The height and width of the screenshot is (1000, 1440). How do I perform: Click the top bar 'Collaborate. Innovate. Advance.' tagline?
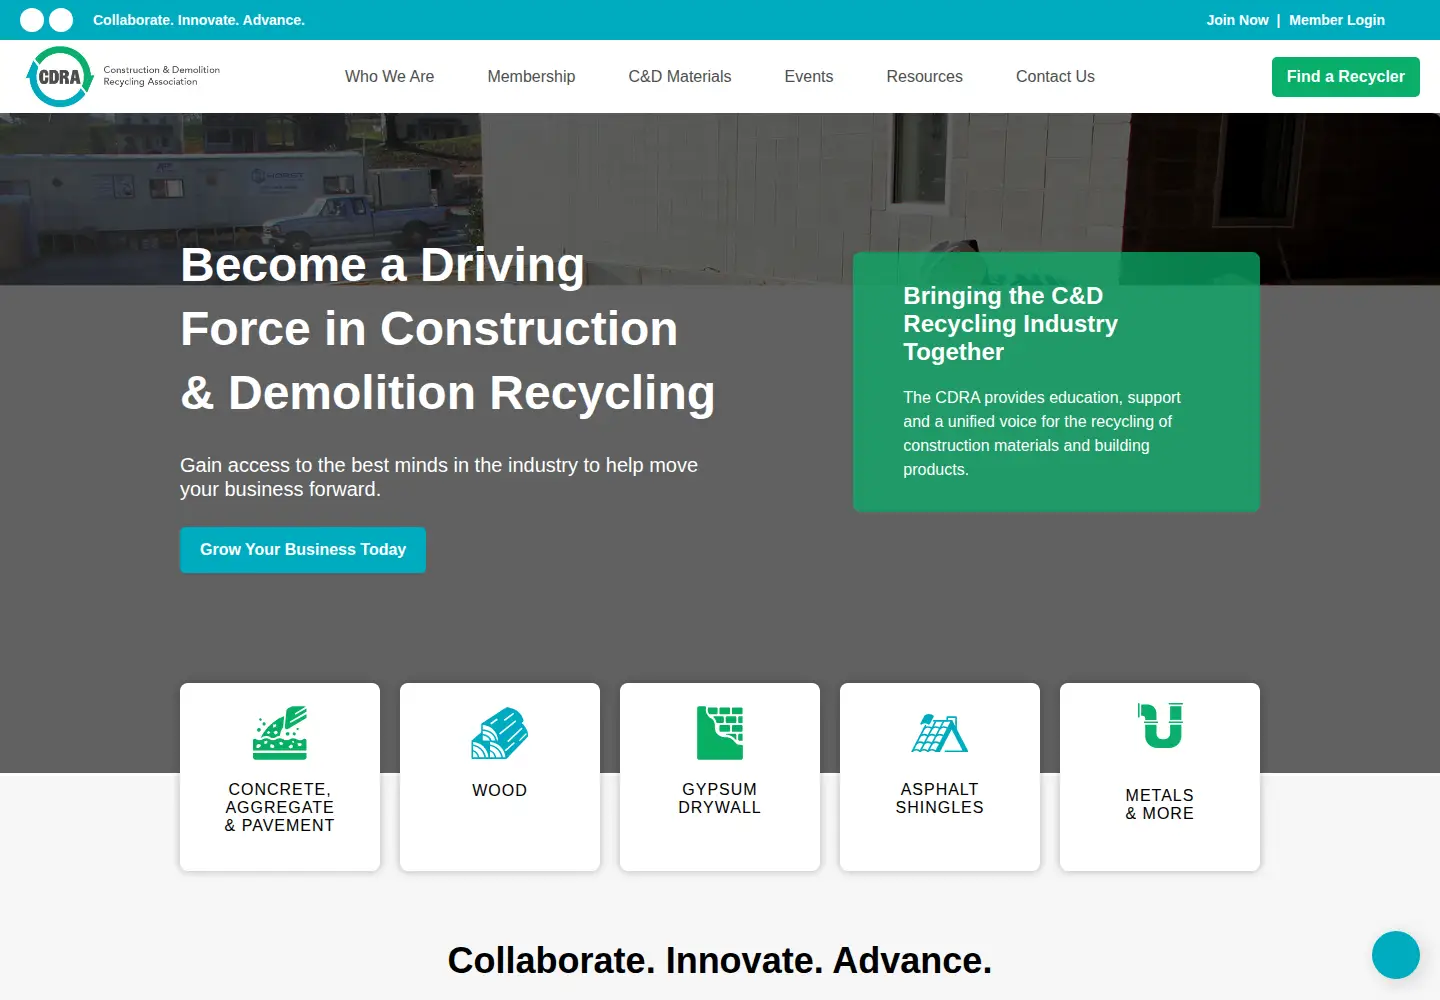pyautogui.click(x=199, y=20)
